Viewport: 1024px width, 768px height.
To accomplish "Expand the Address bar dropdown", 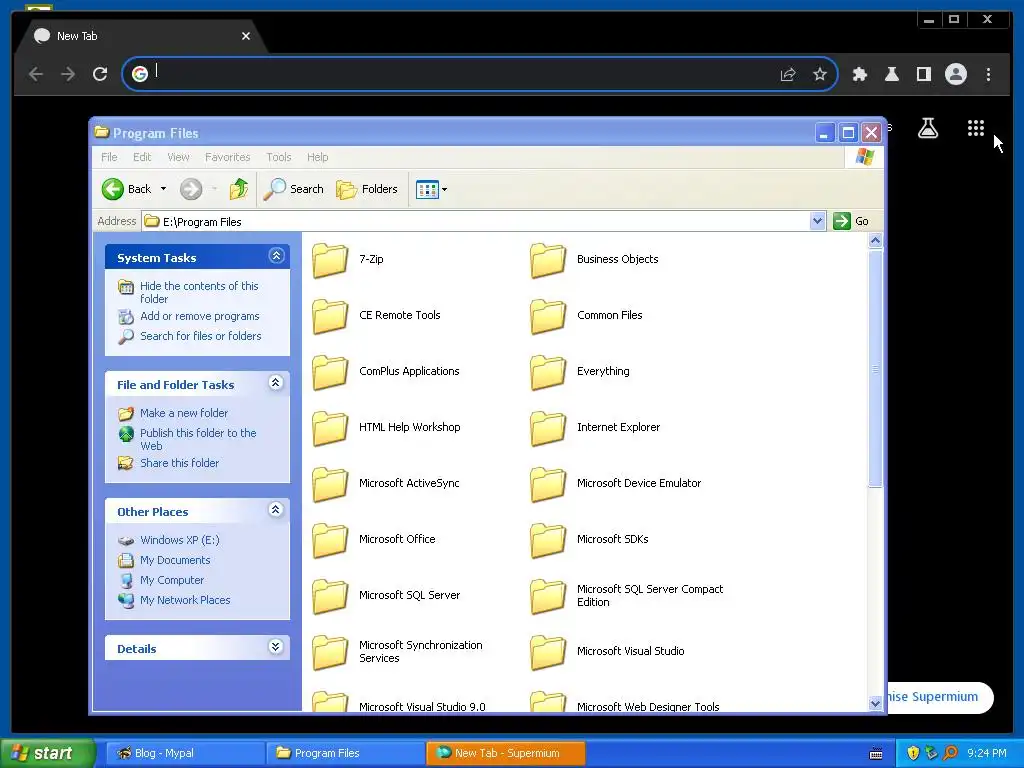I will point(818,221).
